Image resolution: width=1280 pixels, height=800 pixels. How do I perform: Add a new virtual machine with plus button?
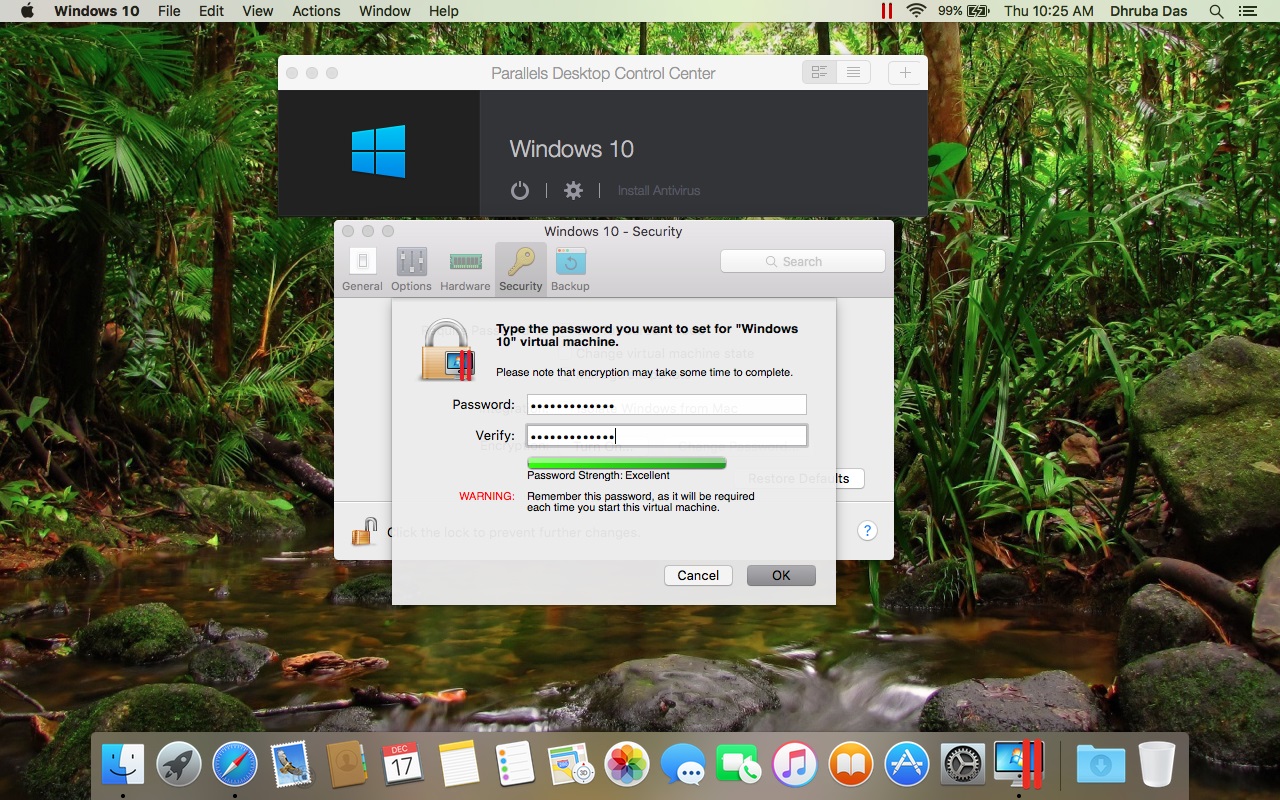pos(905,73)
